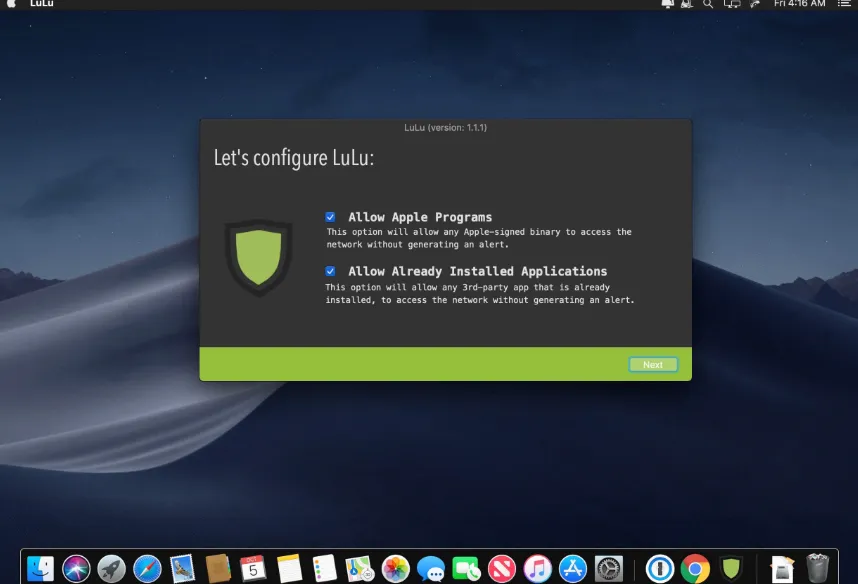Open iTunes music icon in Dock
The image size is (858, 584).
[537, 568]
